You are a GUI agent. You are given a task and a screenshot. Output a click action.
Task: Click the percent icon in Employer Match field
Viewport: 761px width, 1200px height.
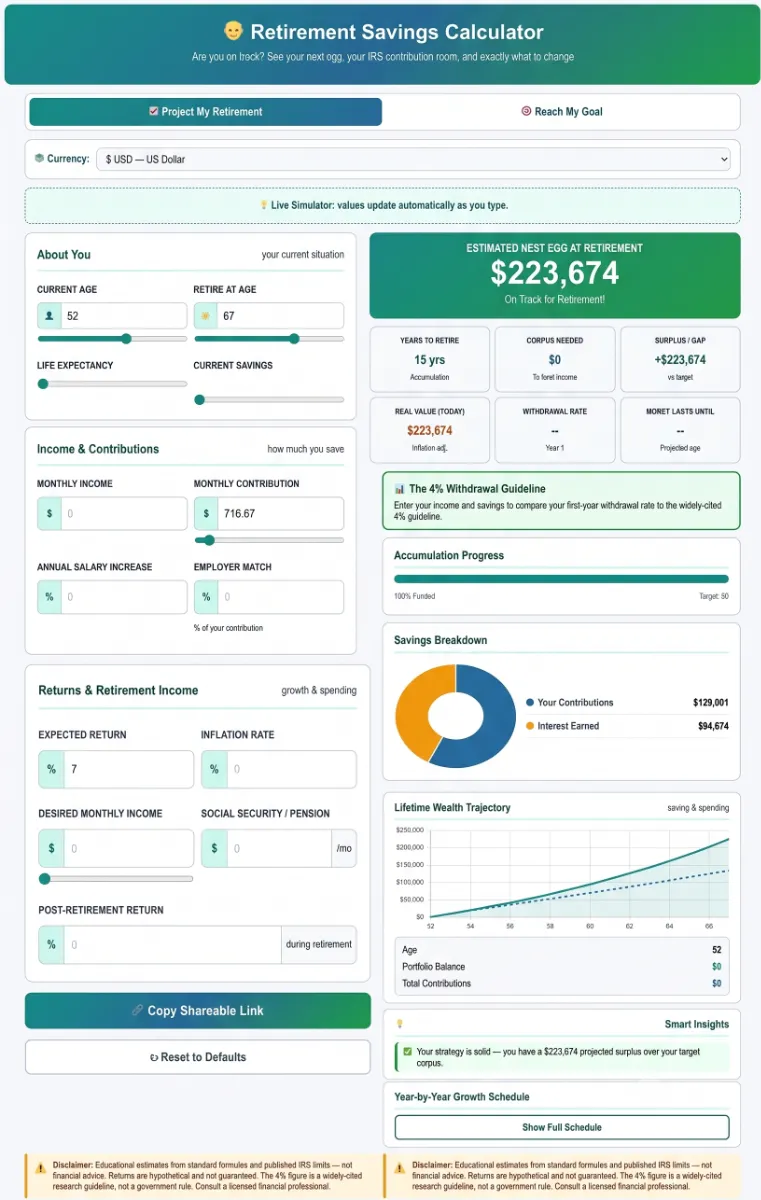(x=206, y=597)
